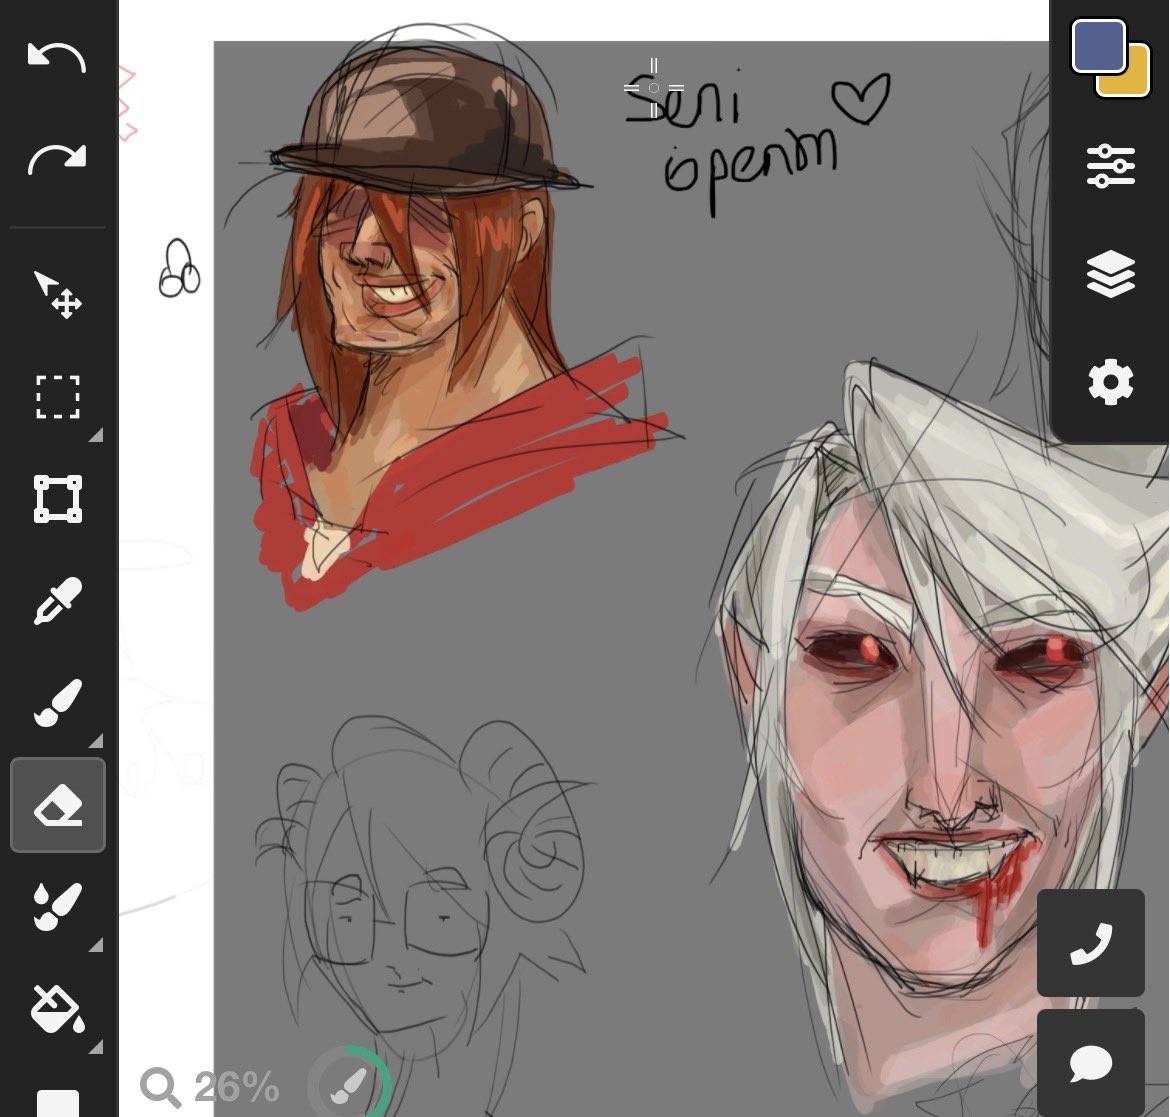
Task: Select the eraser tool
Action: tap(57, 805)
